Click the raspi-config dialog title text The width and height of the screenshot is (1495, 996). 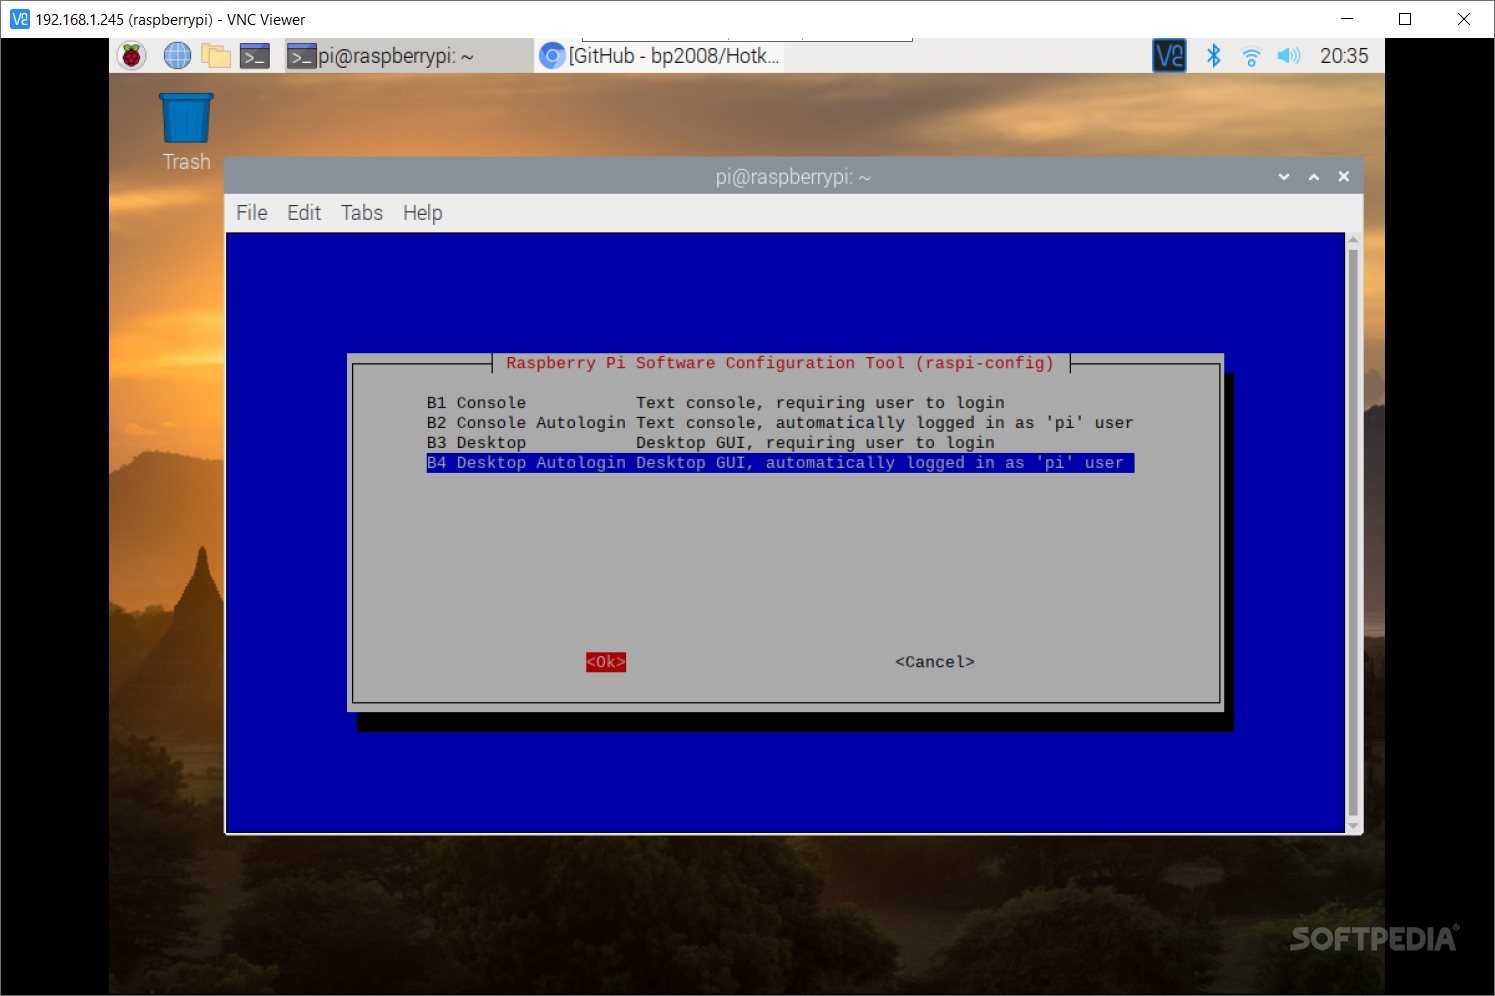click(x=780, y=363)
